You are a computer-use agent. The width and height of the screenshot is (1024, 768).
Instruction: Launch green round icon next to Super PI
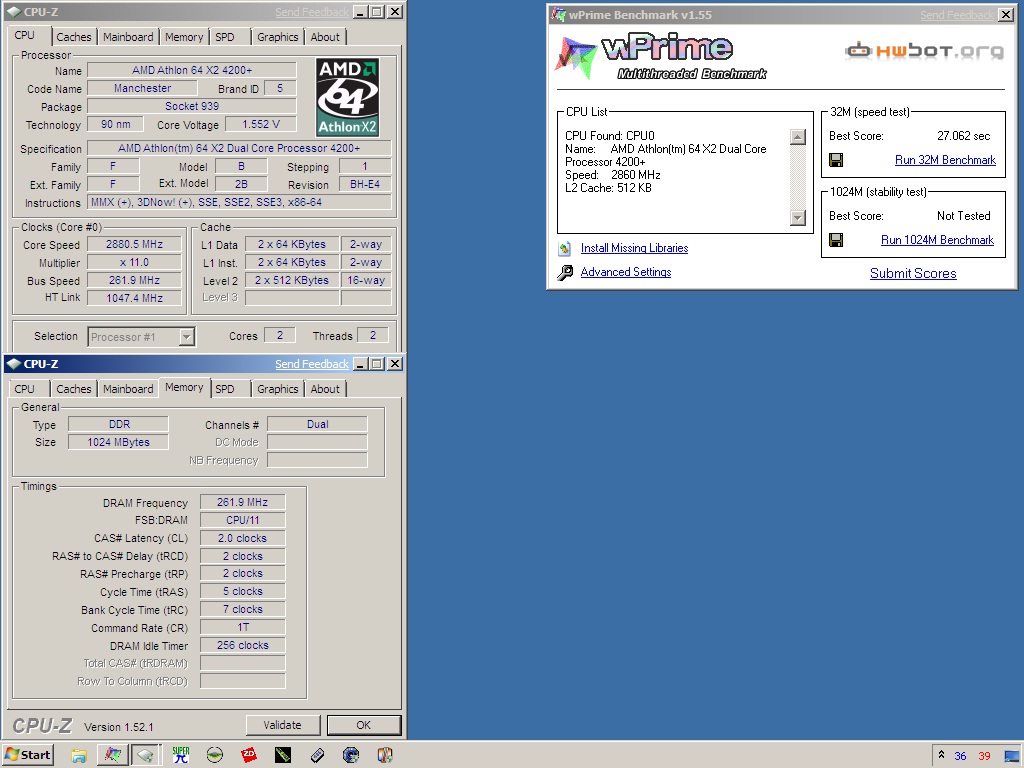coord(215,756)
